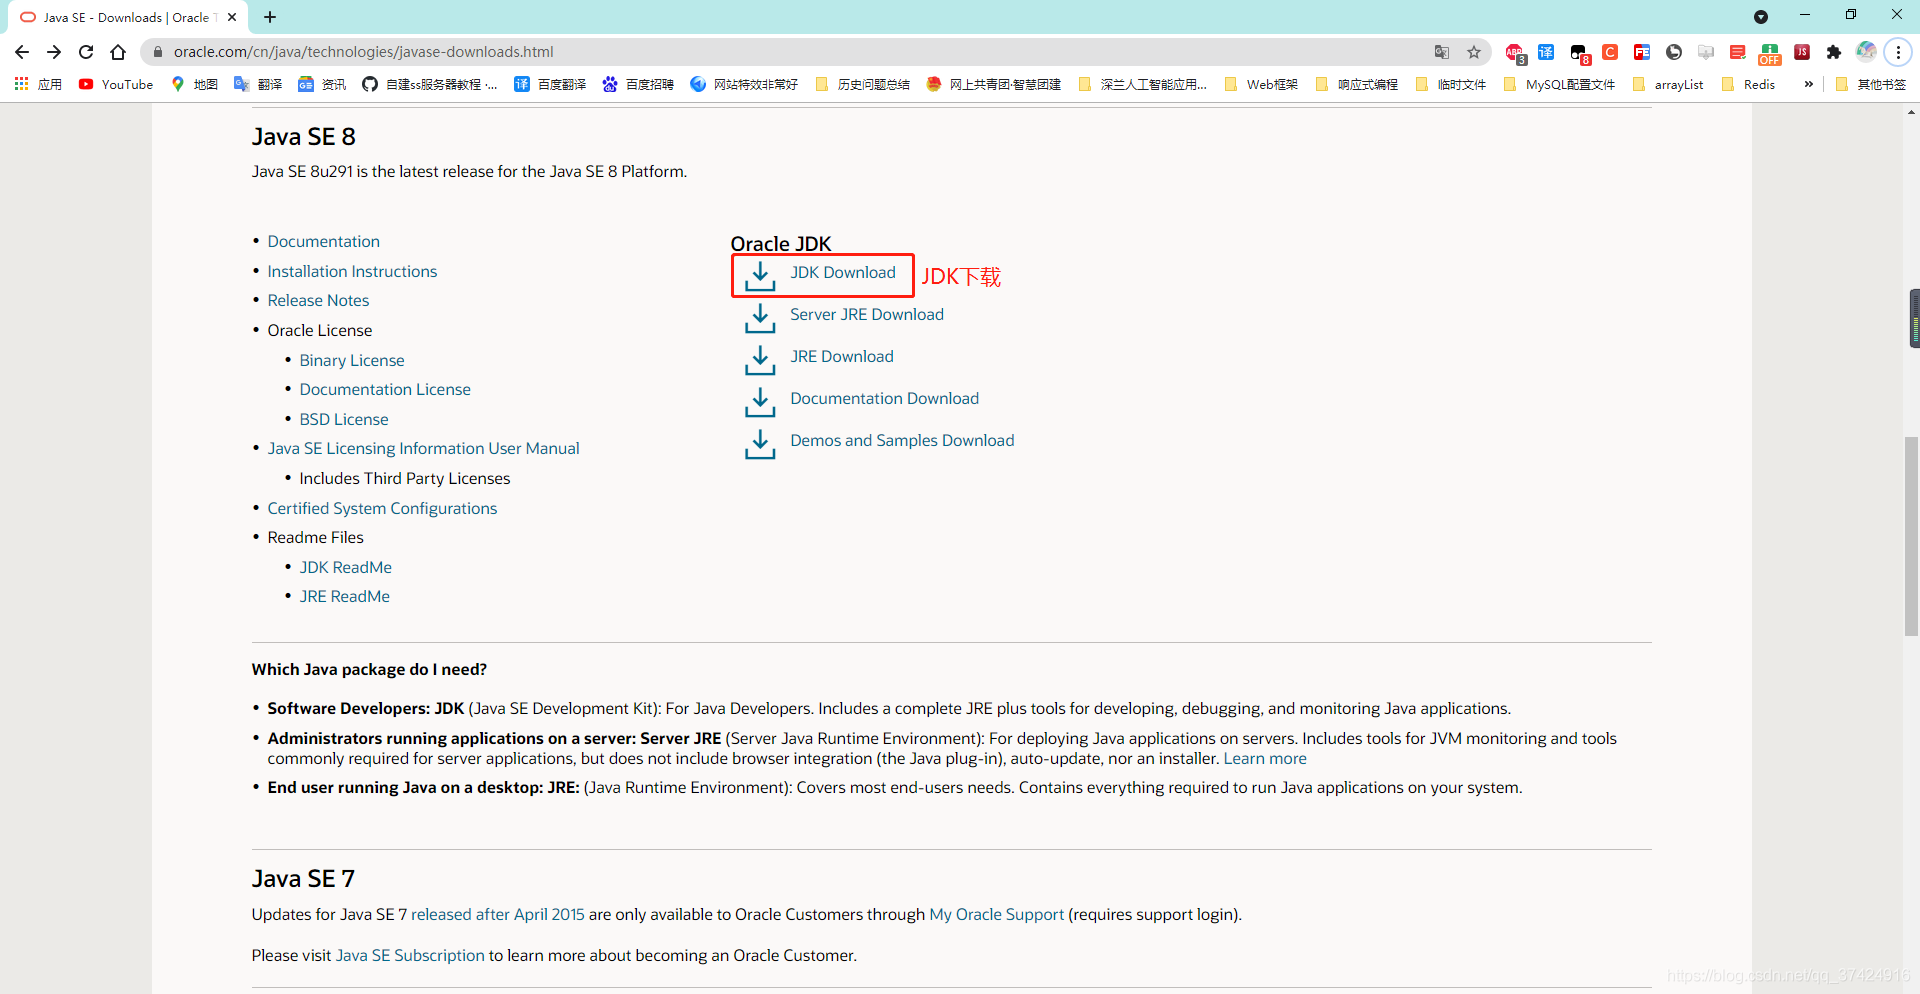Click the JDK Download link

(x=842, y=273)
